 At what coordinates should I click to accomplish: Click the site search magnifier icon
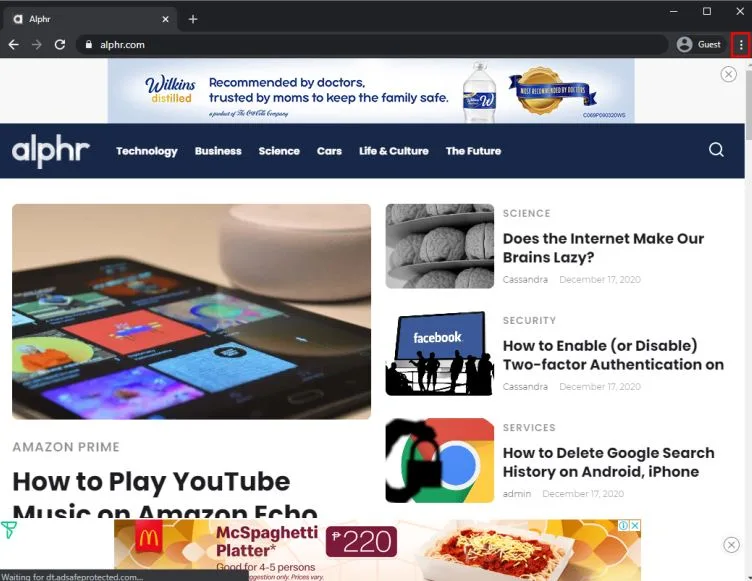tap(717, 150)
